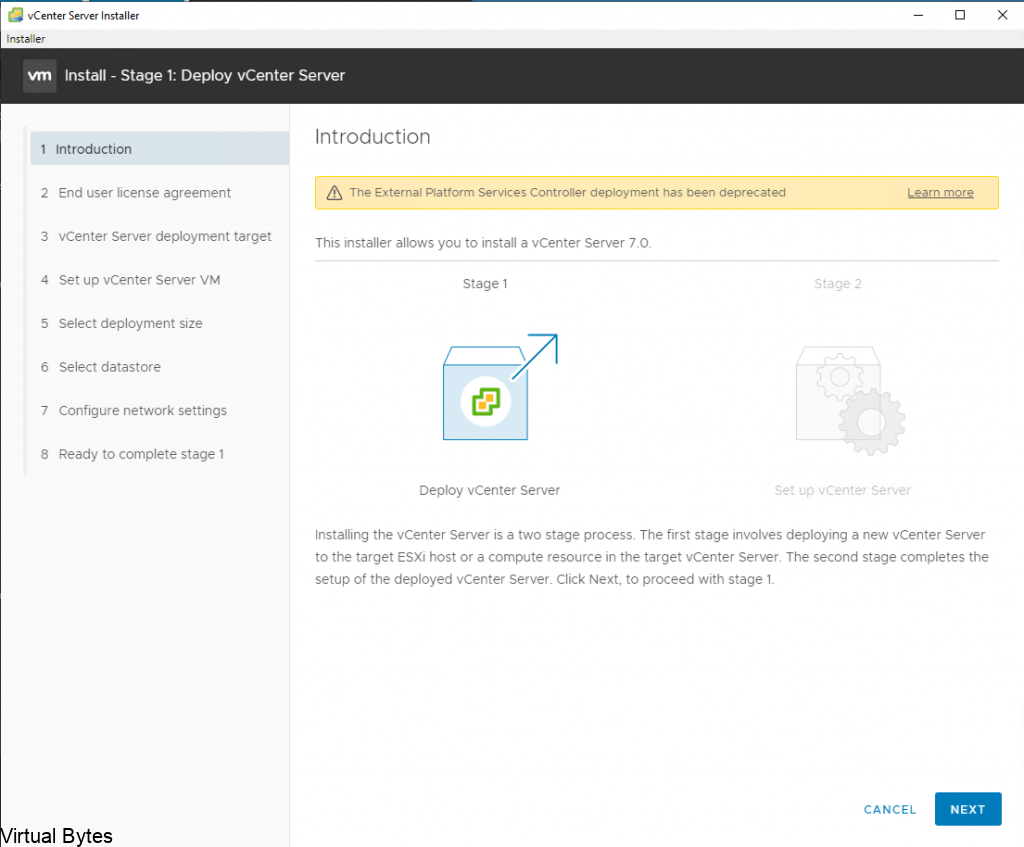Click the Introduction page heading
This screenshot has width=1024, height=847.
point(372,136)
